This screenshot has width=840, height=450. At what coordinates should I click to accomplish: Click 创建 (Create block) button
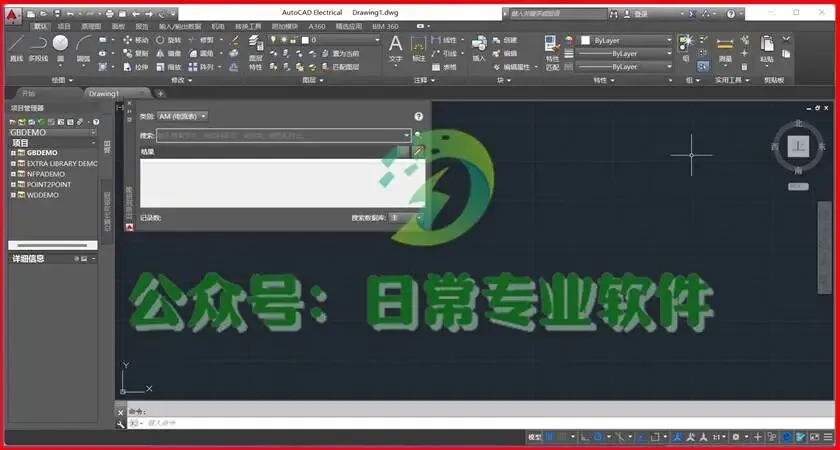tap(505, 40)
